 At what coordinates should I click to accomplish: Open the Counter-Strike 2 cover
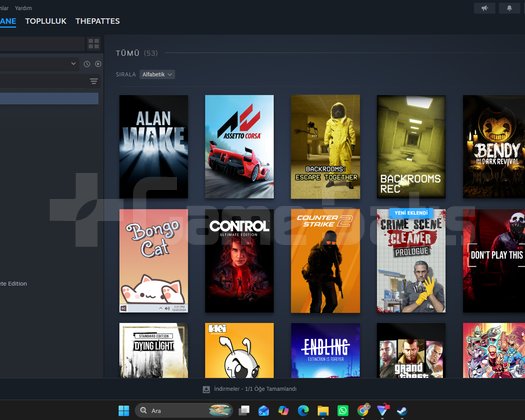tap(325, 261)
